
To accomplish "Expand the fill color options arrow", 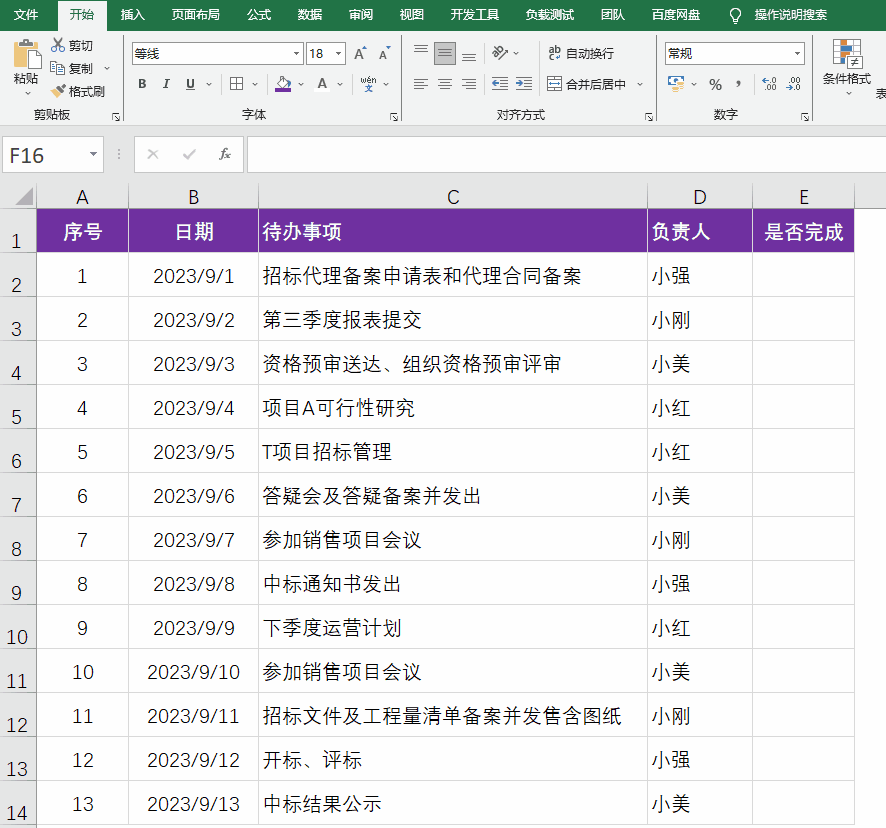I will [301, 84].
